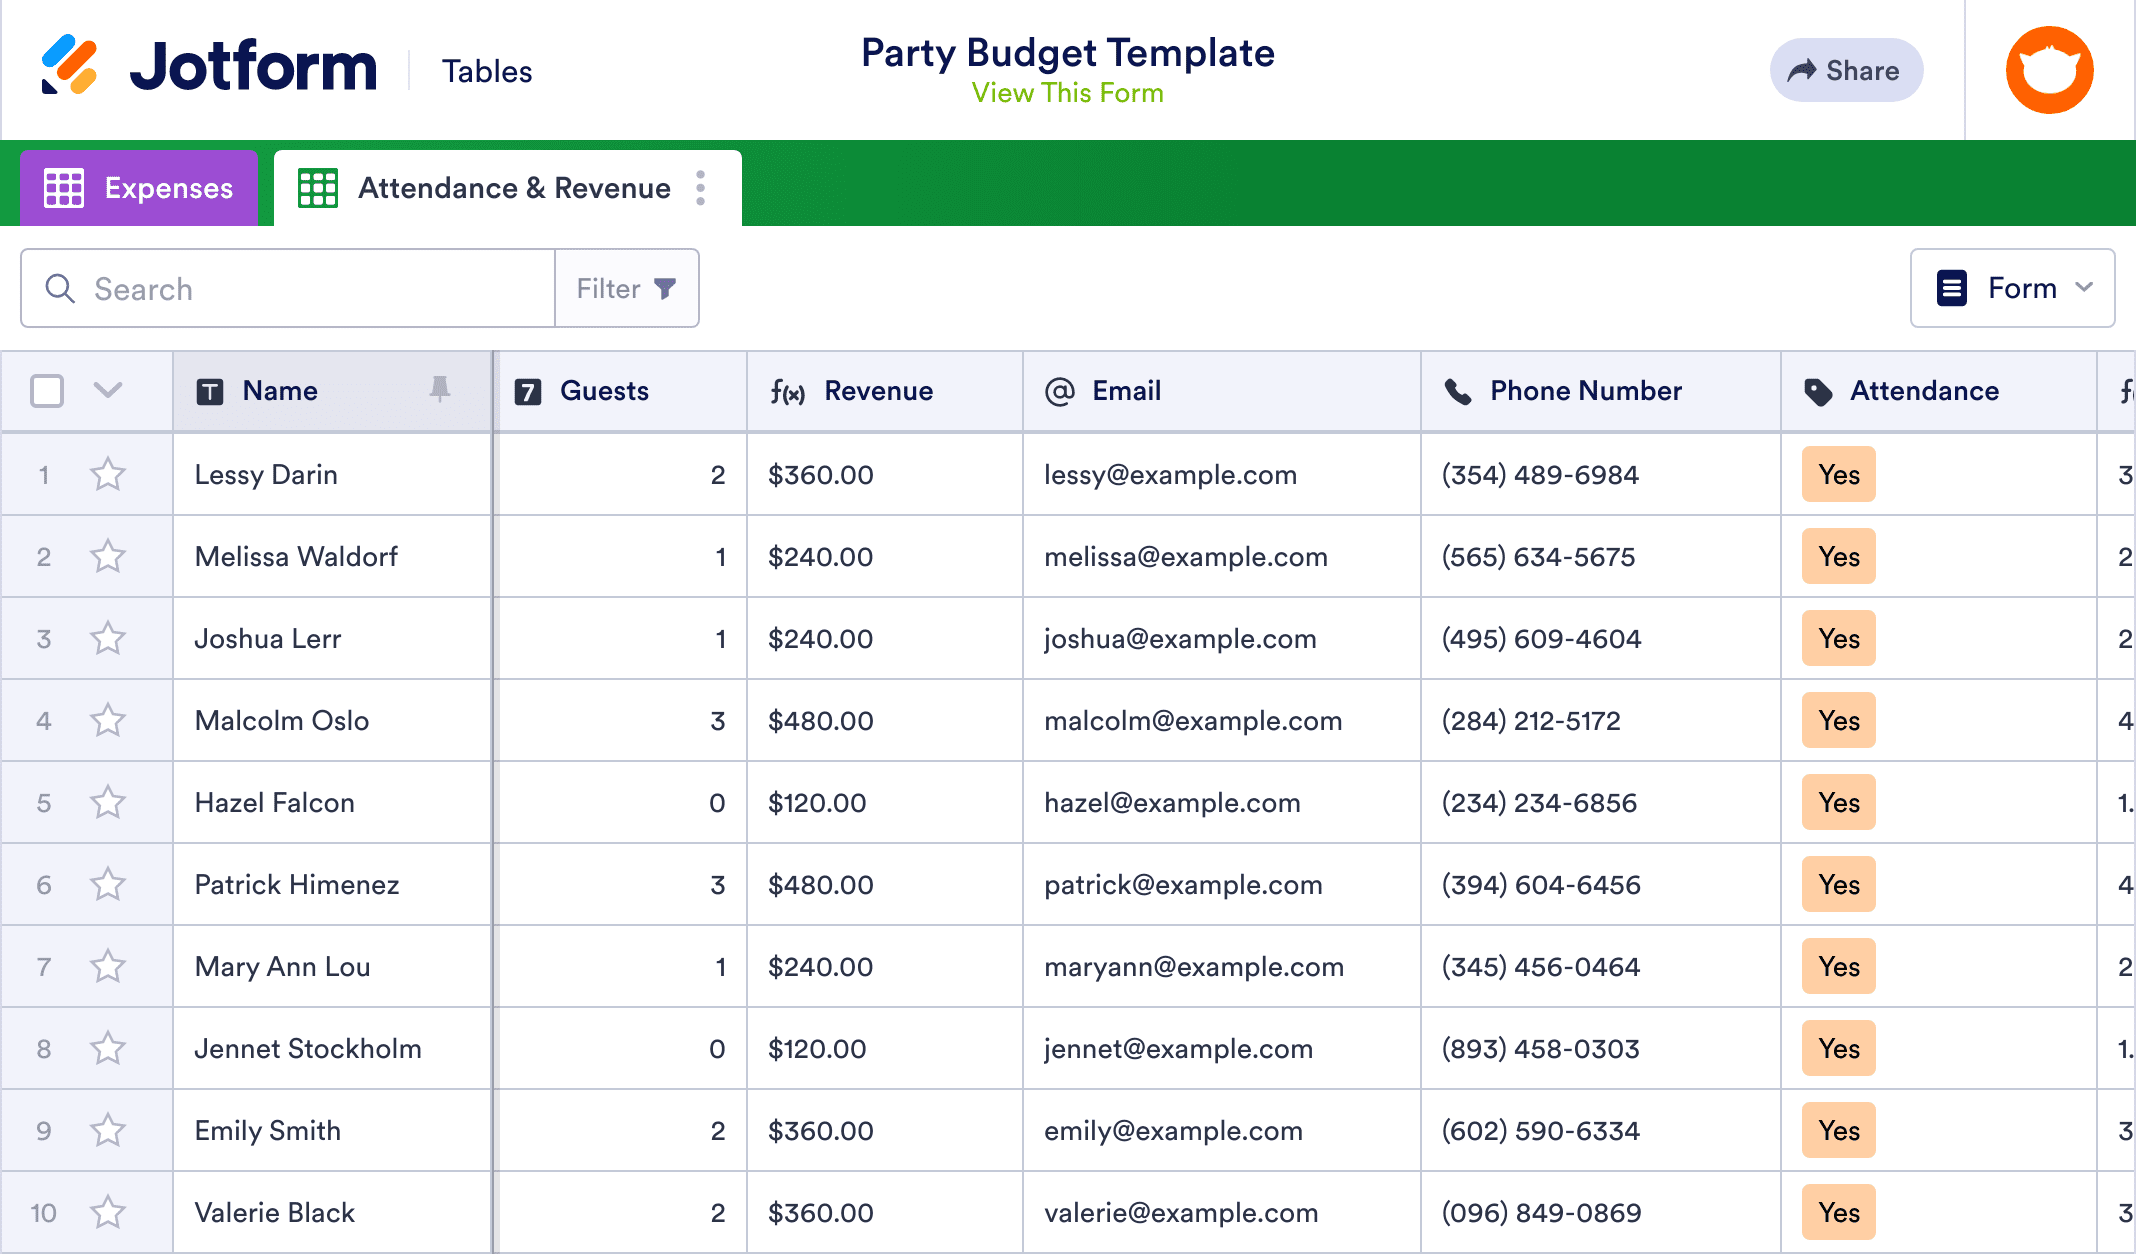This screenshot has height=1254, width=2136.
Task: Click the Revenue column formula icon
Action: (x=788, y=392)
